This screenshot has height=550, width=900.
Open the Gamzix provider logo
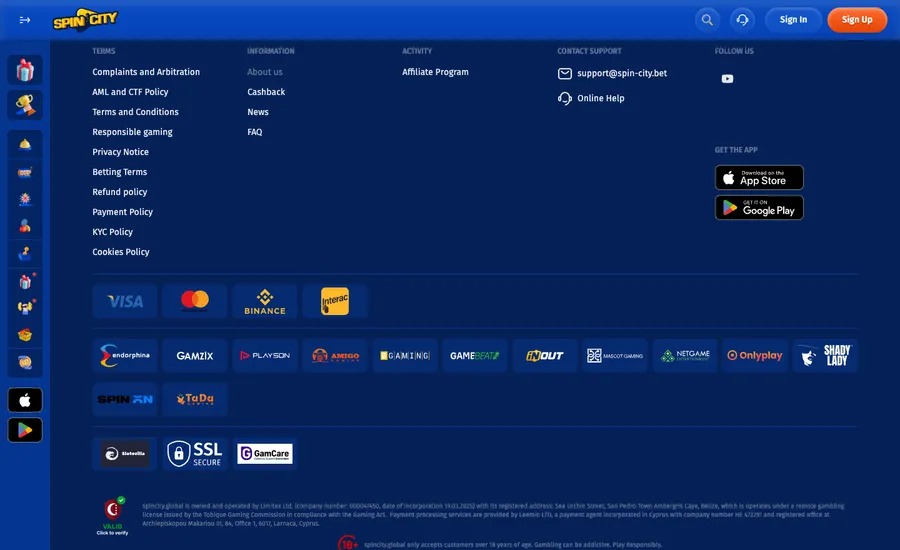195,356
